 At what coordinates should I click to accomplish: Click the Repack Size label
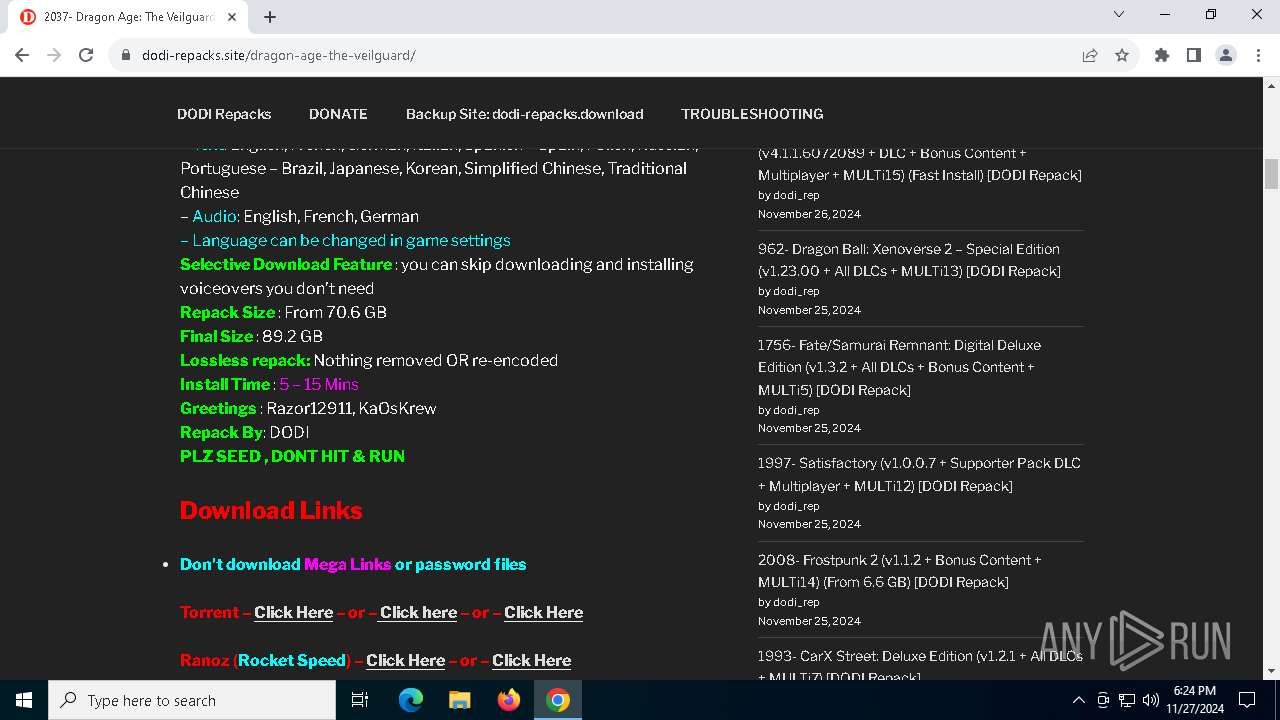(x=227, y=312)
